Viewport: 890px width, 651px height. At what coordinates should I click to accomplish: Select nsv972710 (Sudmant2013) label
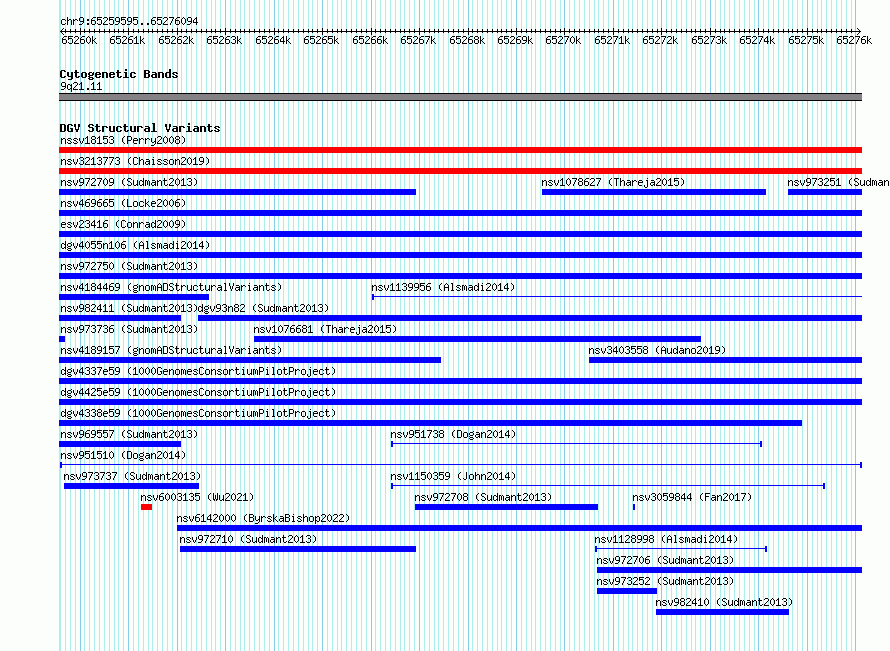point(249,539)
